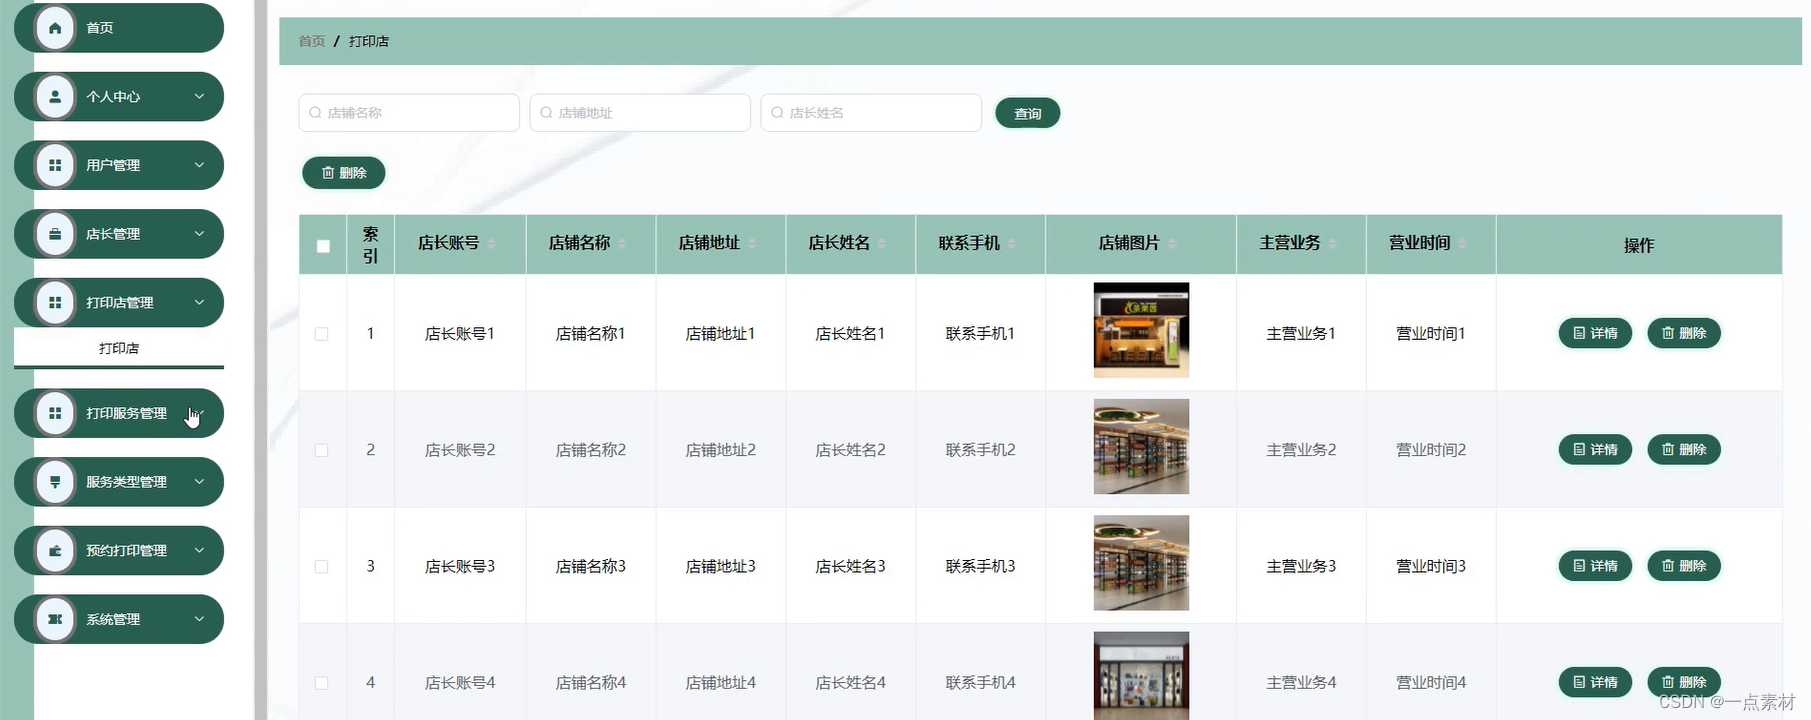
Task: Focus the 店铺名称 search field
Action: tap(409, 113)
